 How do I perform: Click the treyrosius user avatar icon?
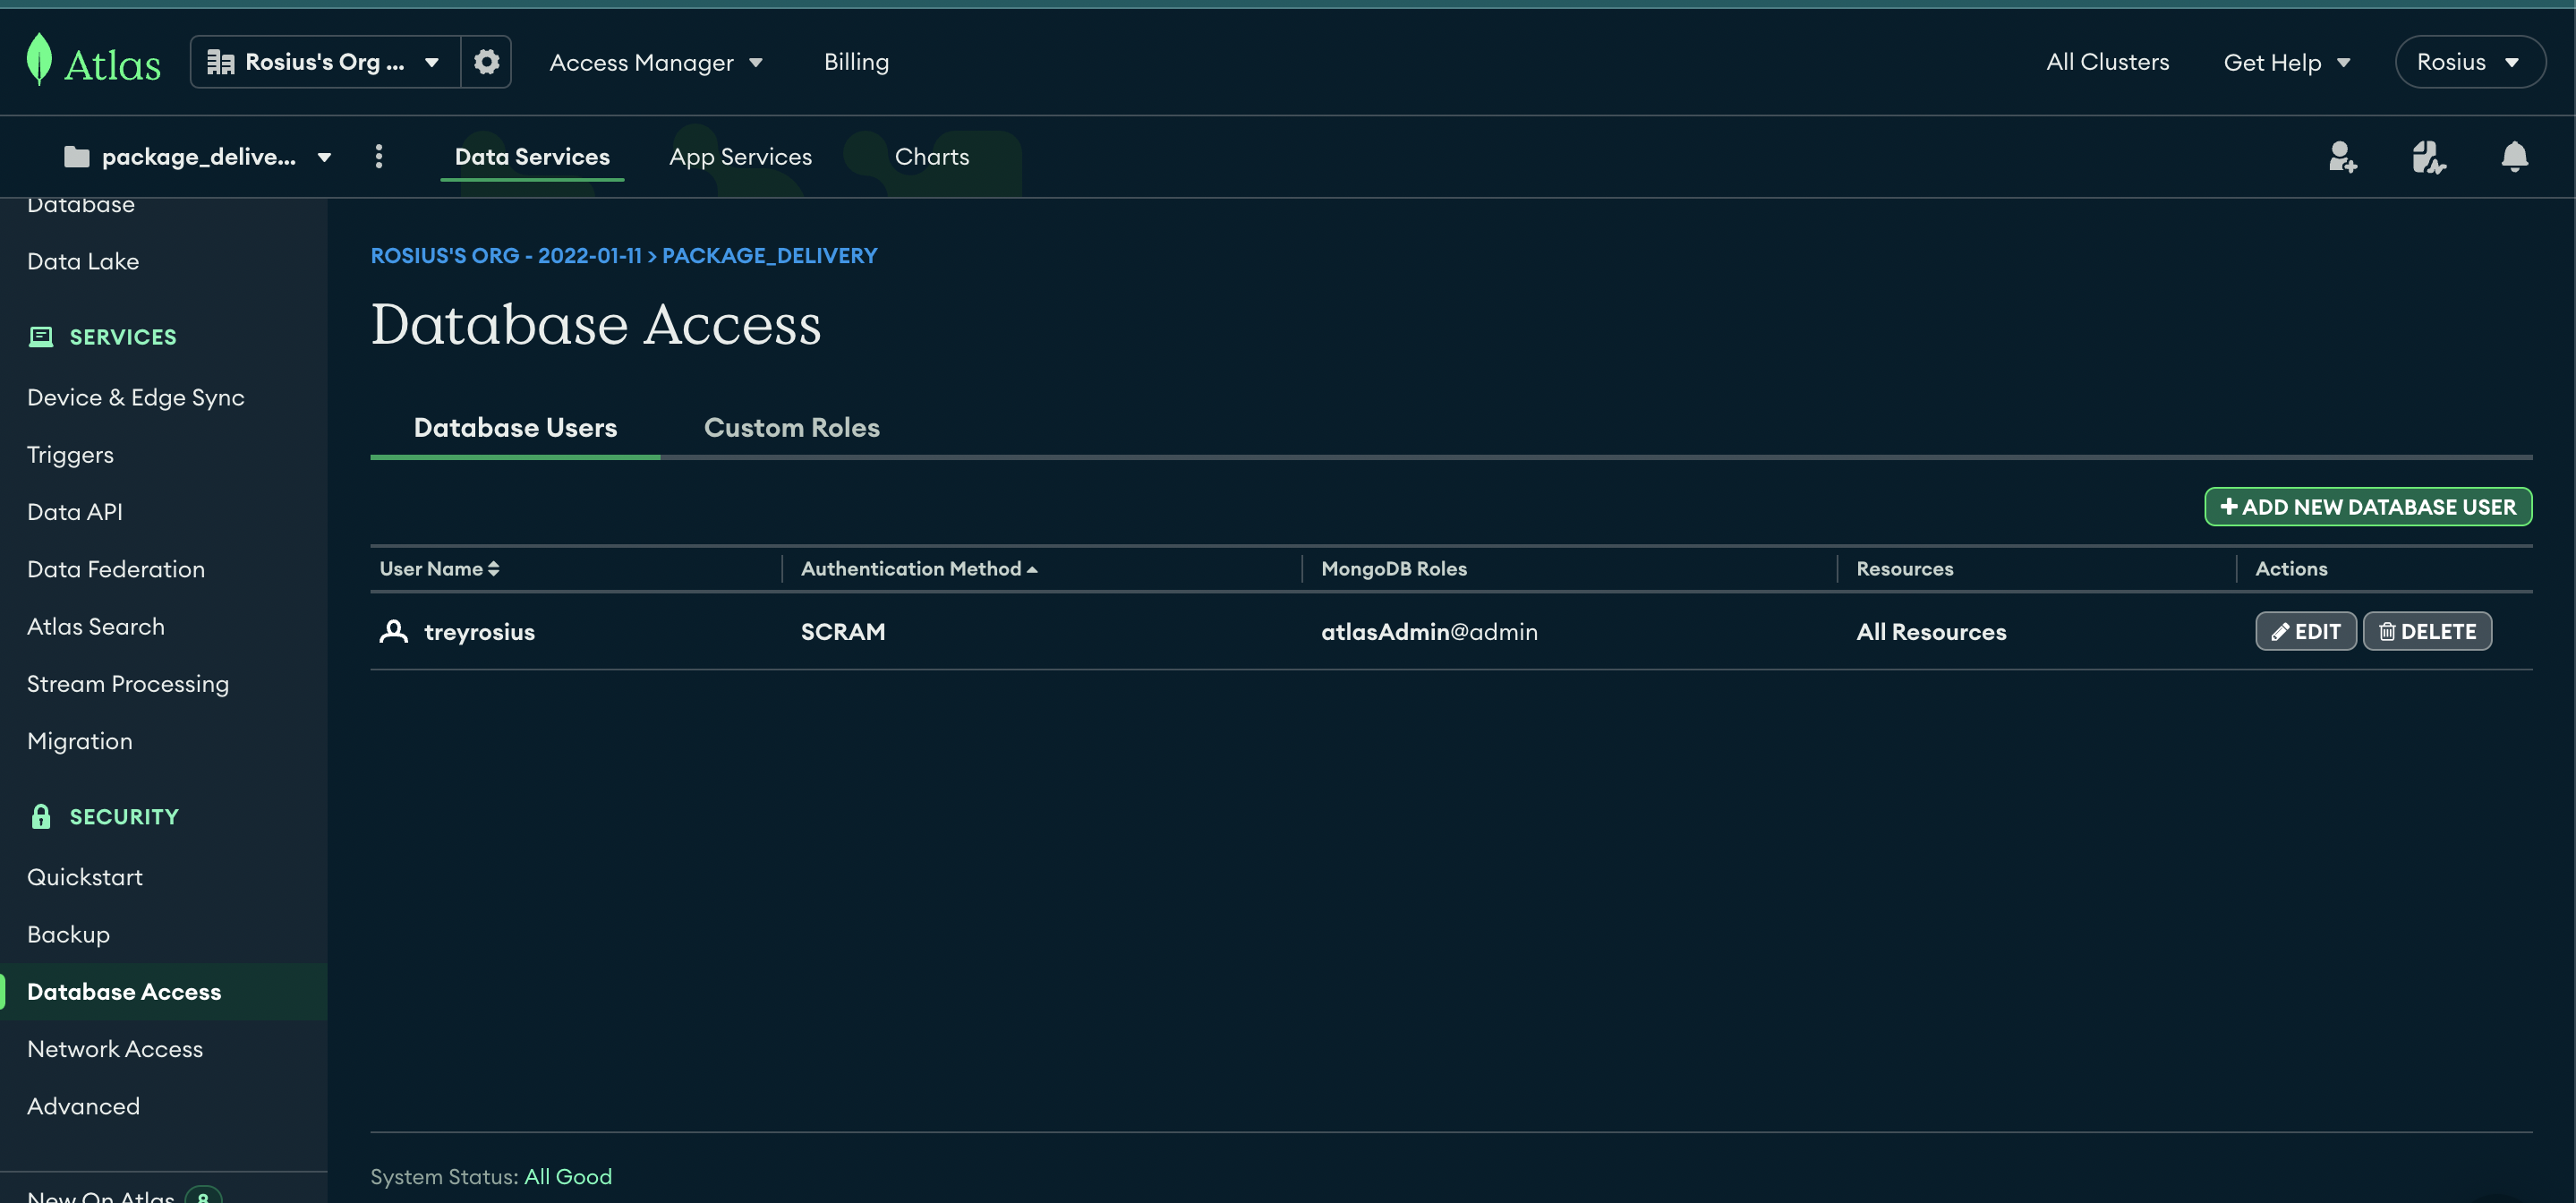[x=394, y=632]
